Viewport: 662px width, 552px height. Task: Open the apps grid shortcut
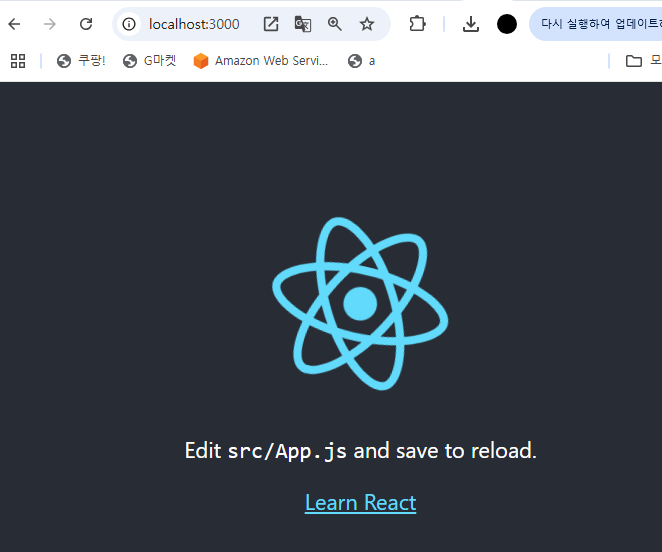18,61
